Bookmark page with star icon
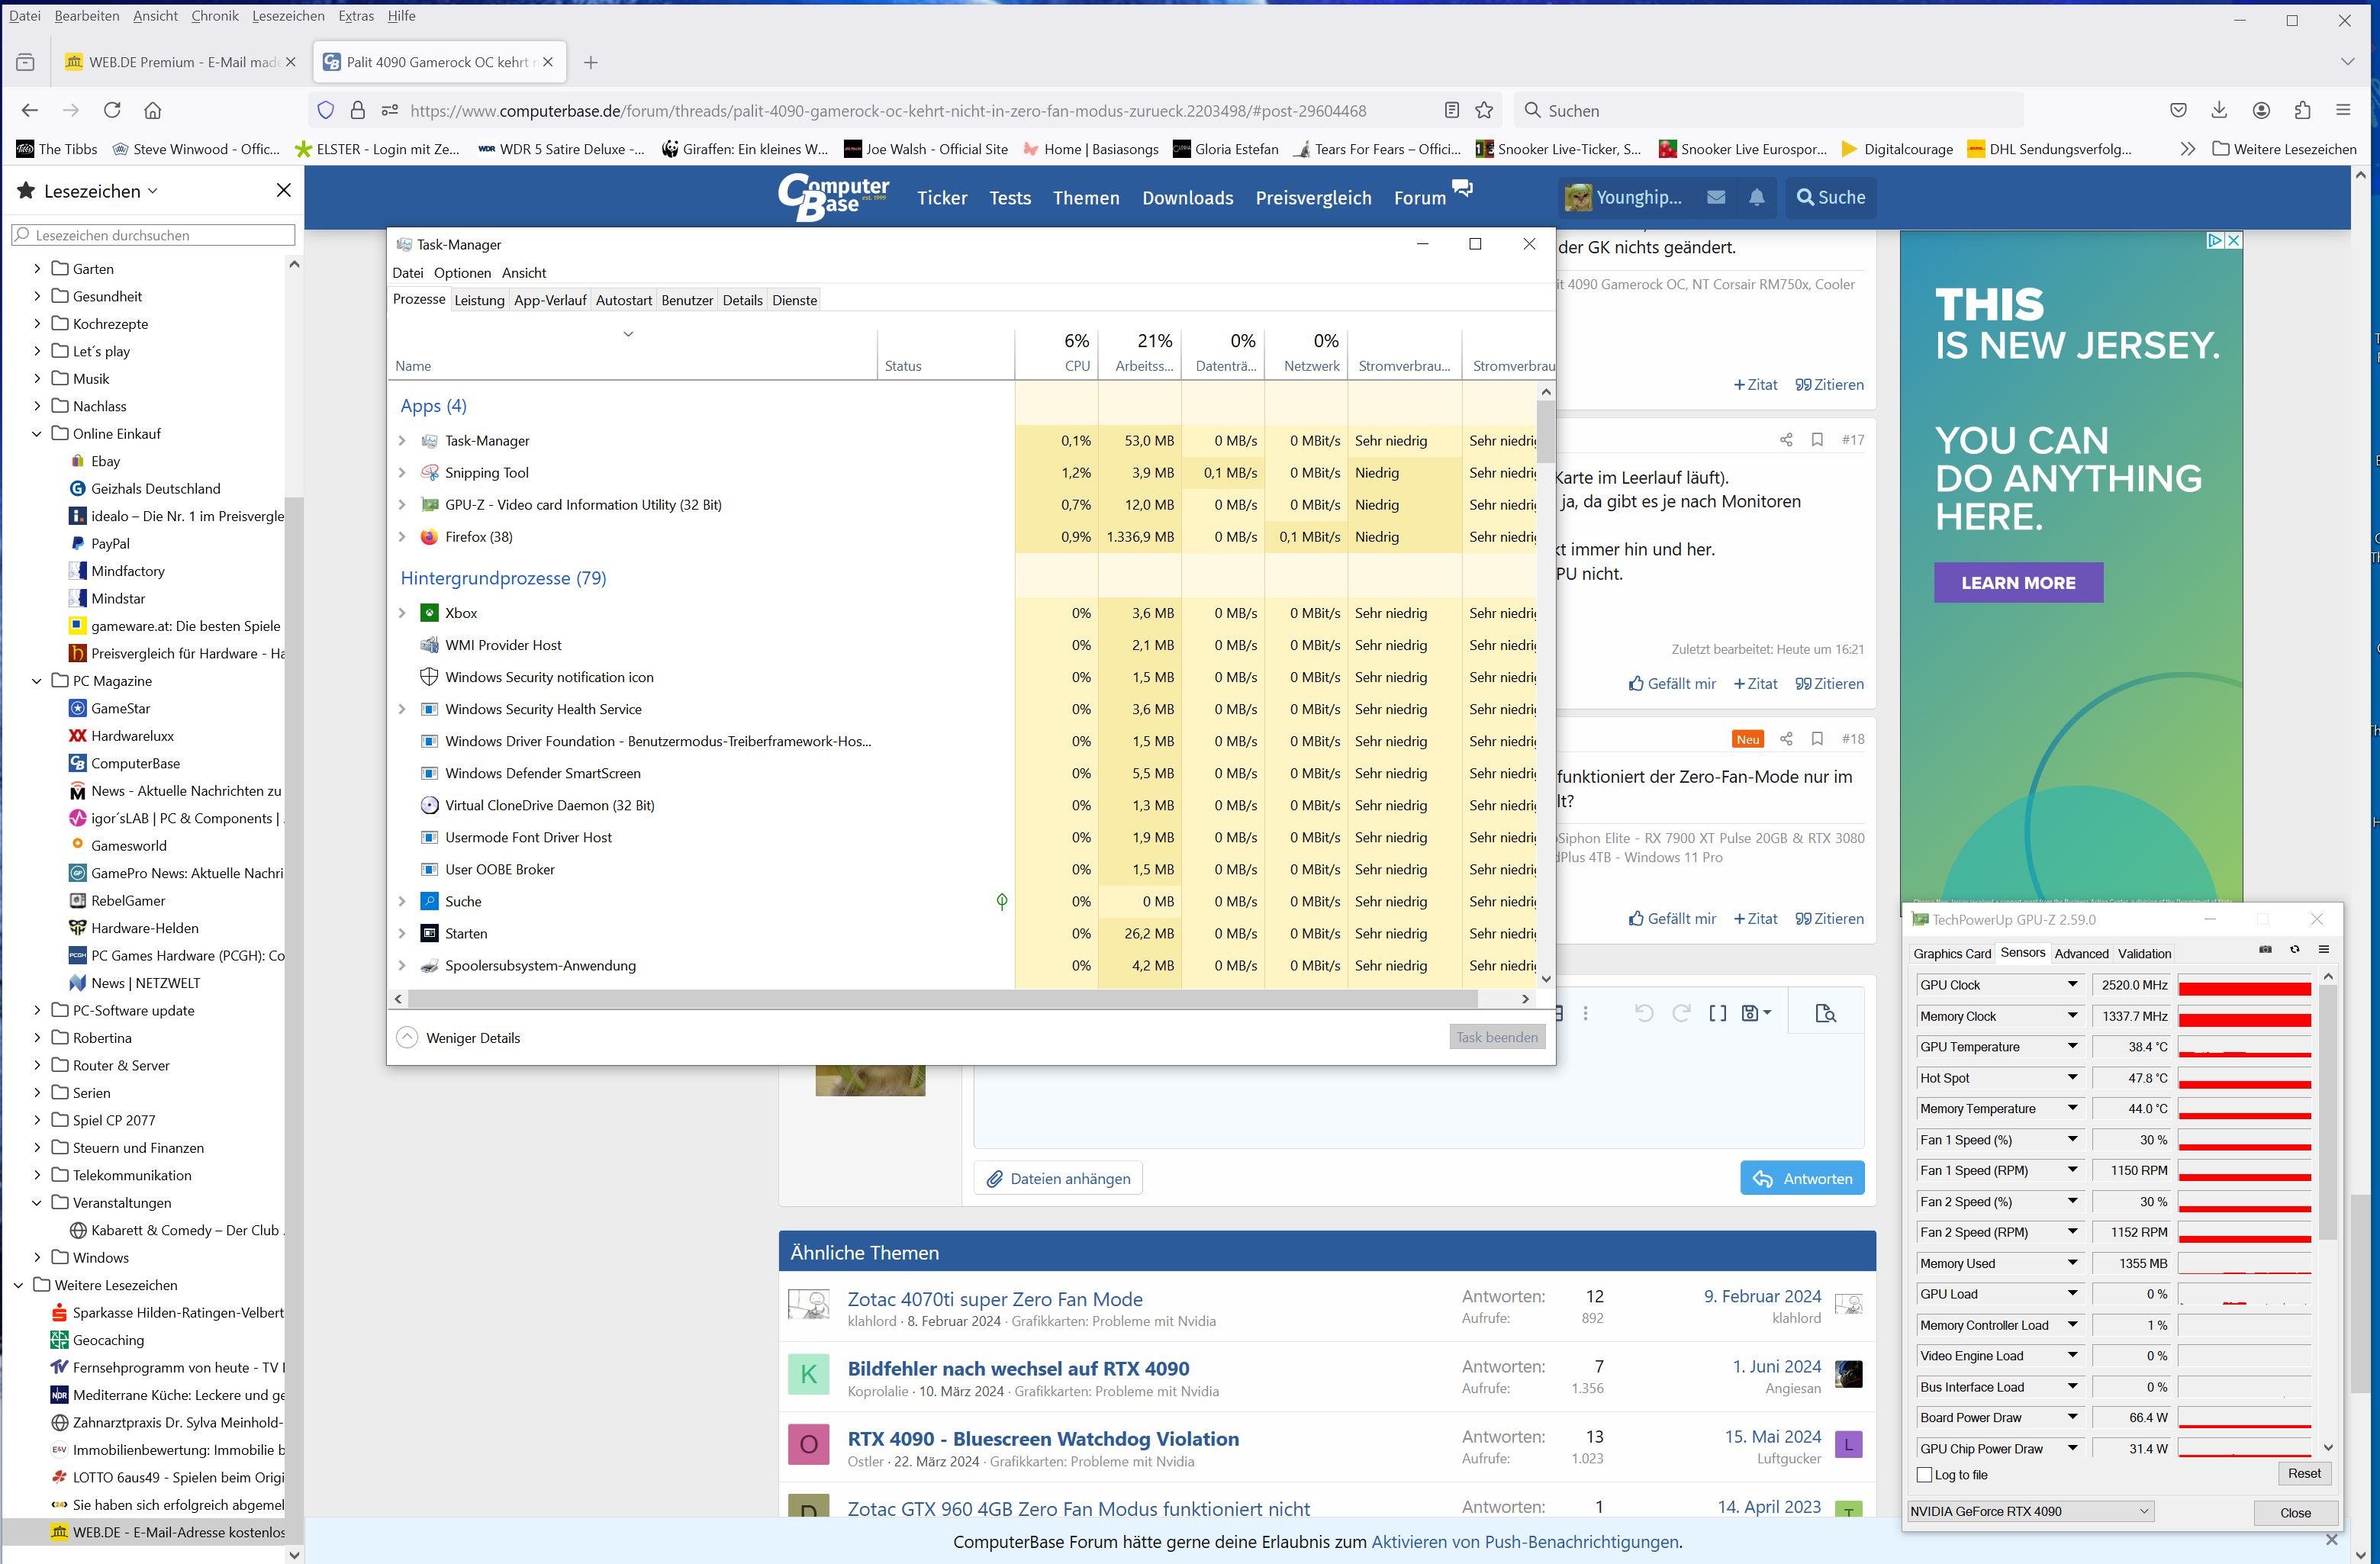2380x1564 pixels. point(1484,110)
